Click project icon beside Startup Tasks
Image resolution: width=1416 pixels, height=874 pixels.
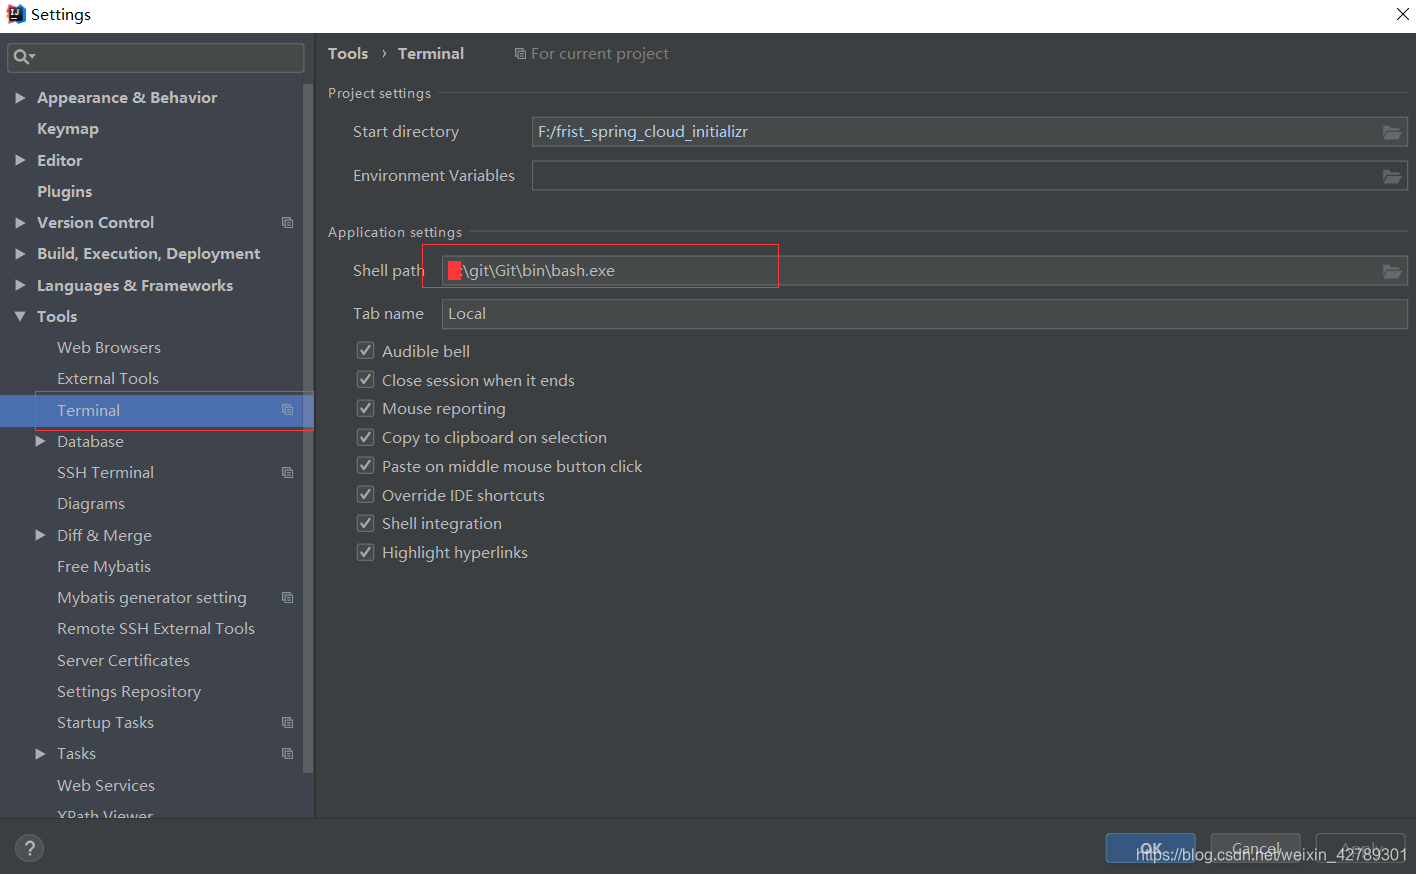tap(288, 723)
